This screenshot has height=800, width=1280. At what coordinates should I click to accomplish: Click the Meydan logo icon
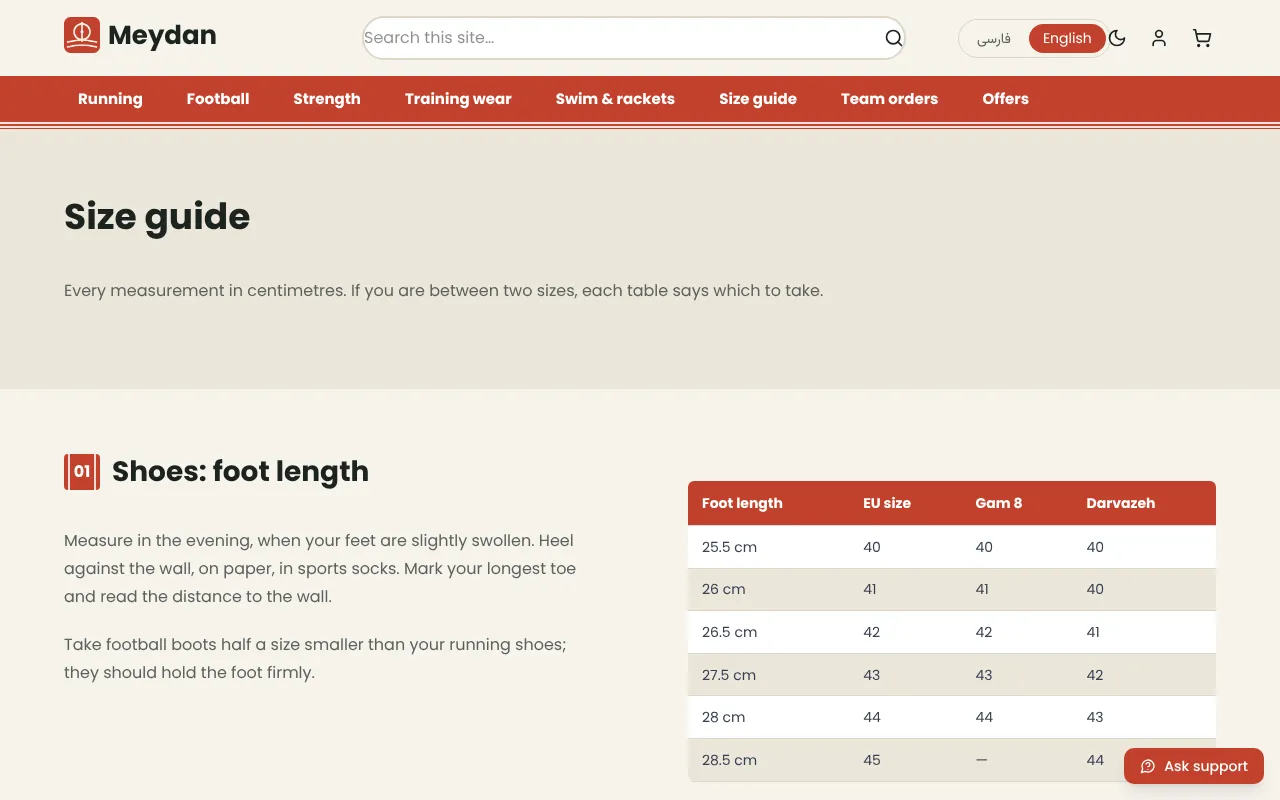[x=82, y=35]
